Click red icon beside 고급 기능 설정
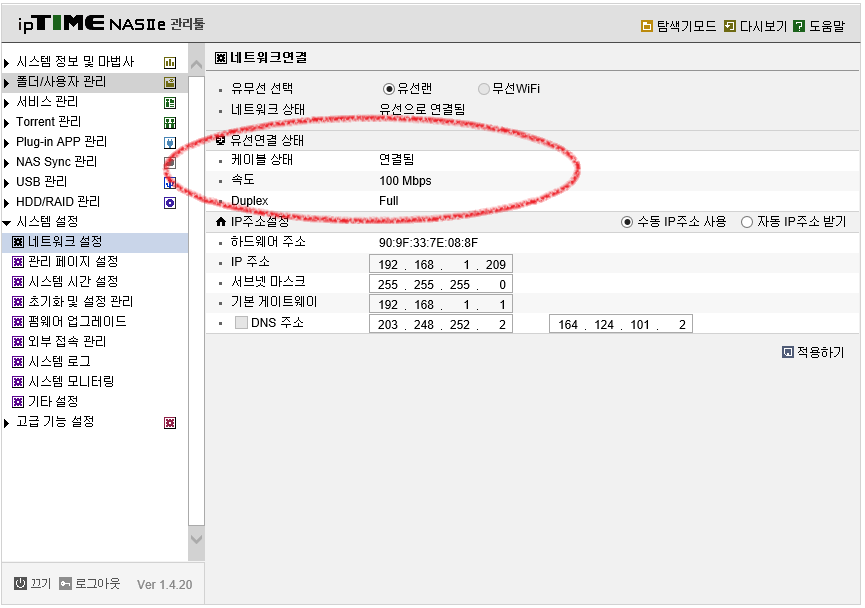Image resolution: width=865 pixels, height=608 pixels. click(x=170, y=423)
